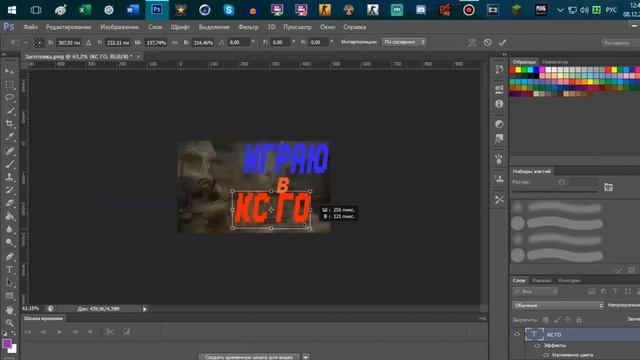640x360 pixels.
Task: Open the layer blend mode Обычные dropdown
Action: [558, 305]
